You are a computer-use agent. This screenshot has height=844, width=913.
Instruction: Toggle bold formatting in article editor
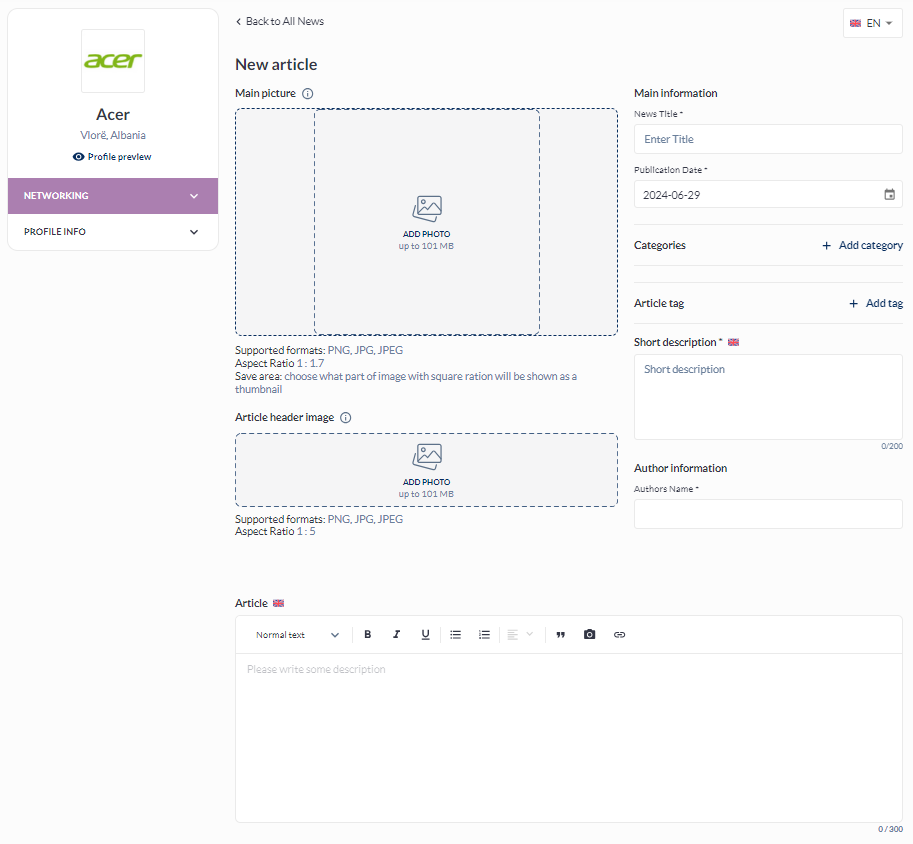pyautogui.click(x=368, y=635)
